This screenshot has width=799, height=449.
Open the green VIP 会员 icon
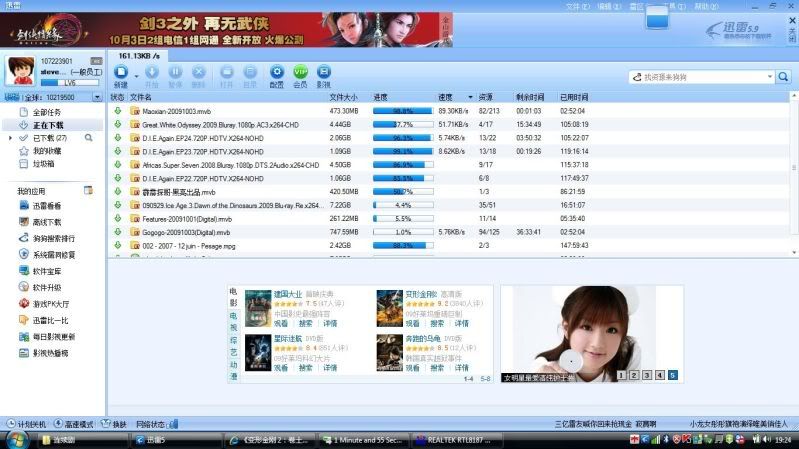click(300, 72)
